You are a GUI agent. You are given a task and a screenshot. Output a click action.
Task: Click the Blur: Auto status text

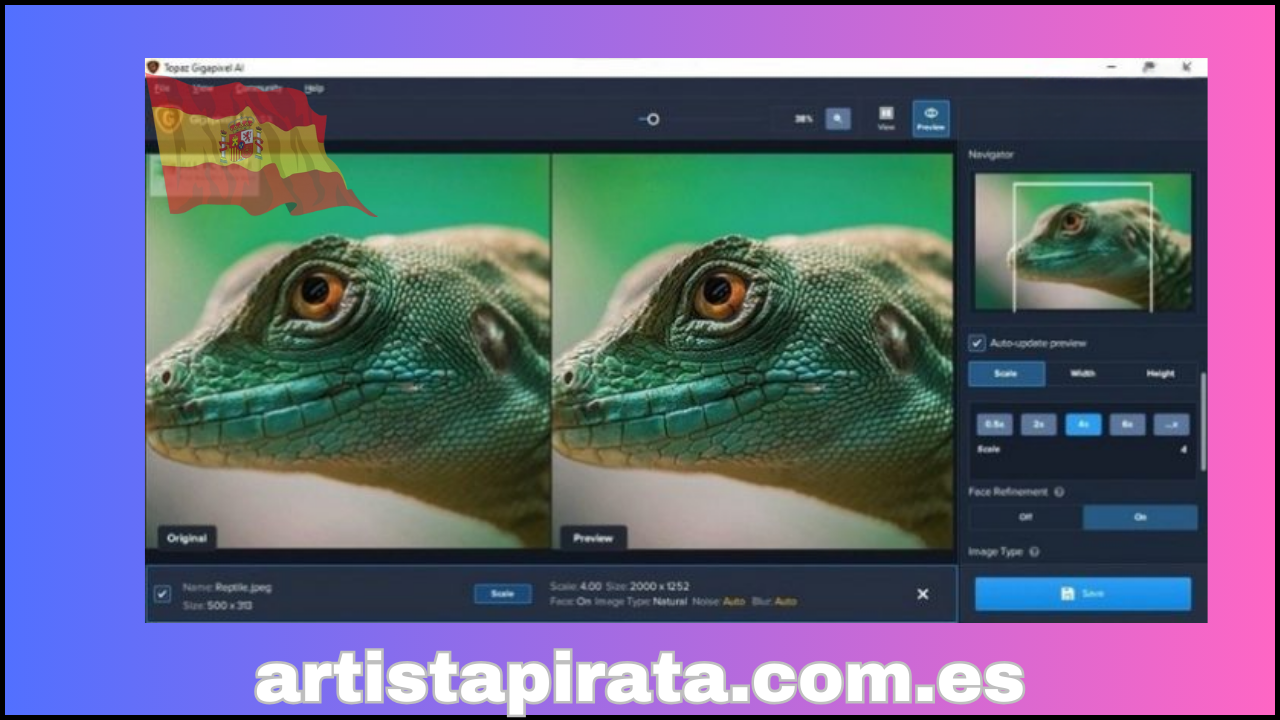775,602
